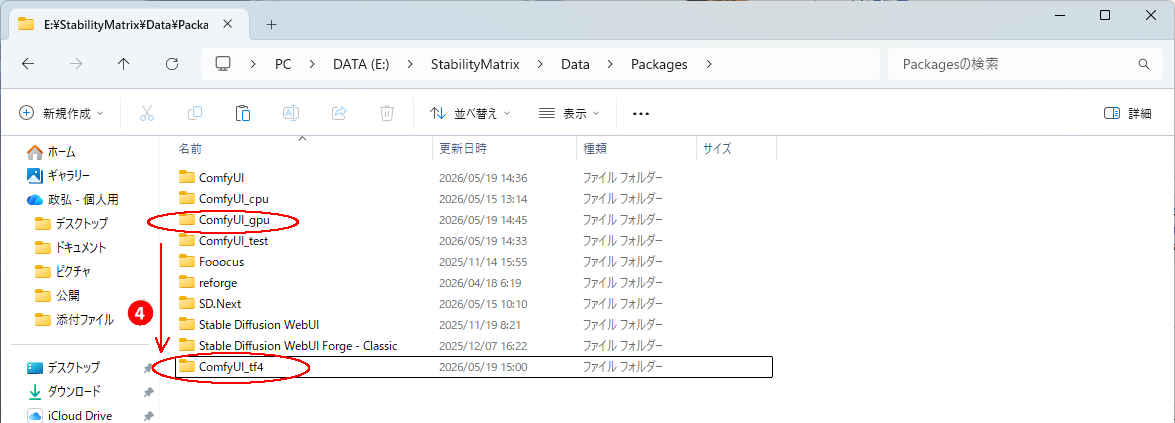Image resolution: width=1175 pixels, height=423 pixels.
Task: Click the Rename icon in toolbar
Action: [x=291, y=113]
